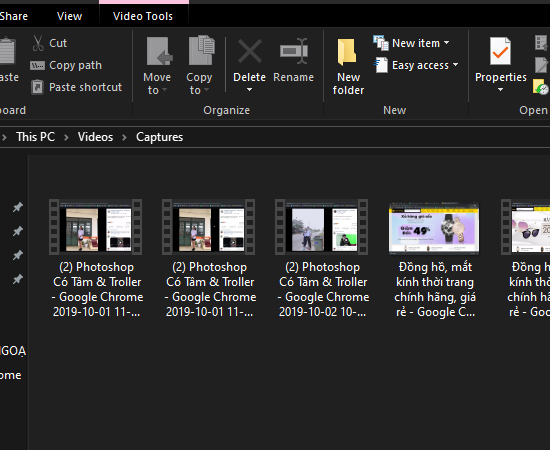Select the sunglasses video thumbnail

525,227
